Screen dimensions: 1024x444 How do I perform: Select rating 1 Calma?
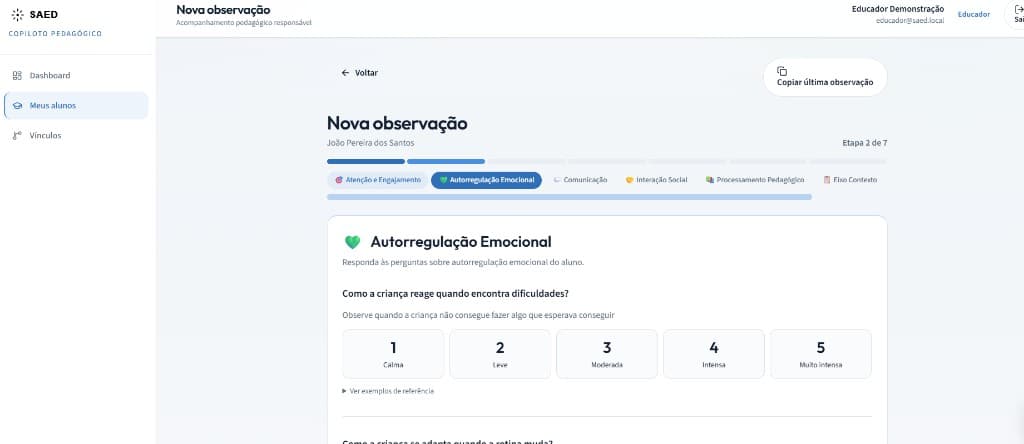[393, 354]
